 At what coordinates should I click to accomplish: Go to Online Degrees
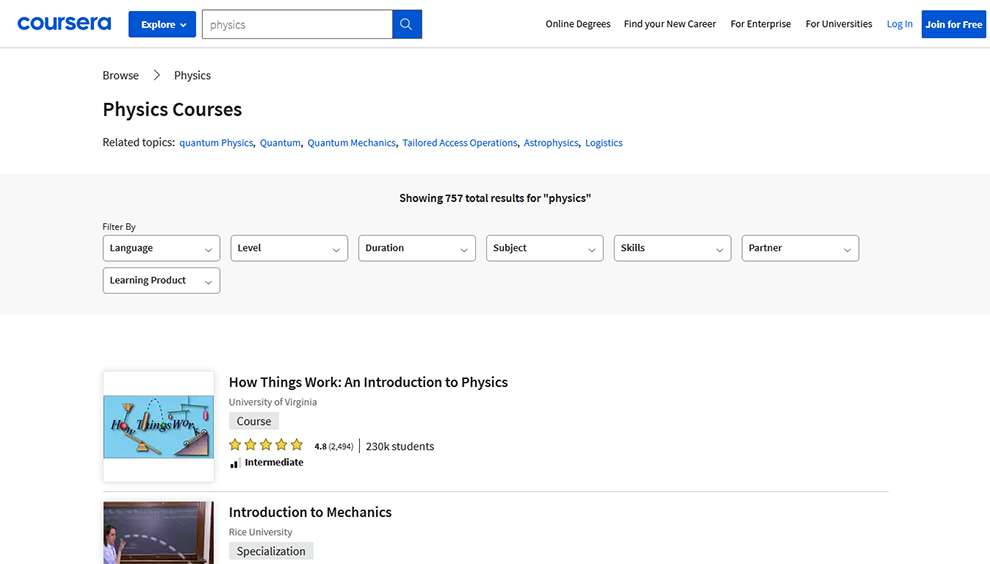[578, 24]
